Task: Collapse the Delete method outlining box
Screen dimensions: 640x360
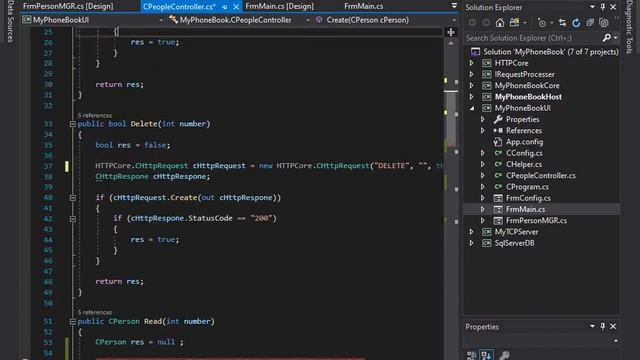Action: coord(72,124)
